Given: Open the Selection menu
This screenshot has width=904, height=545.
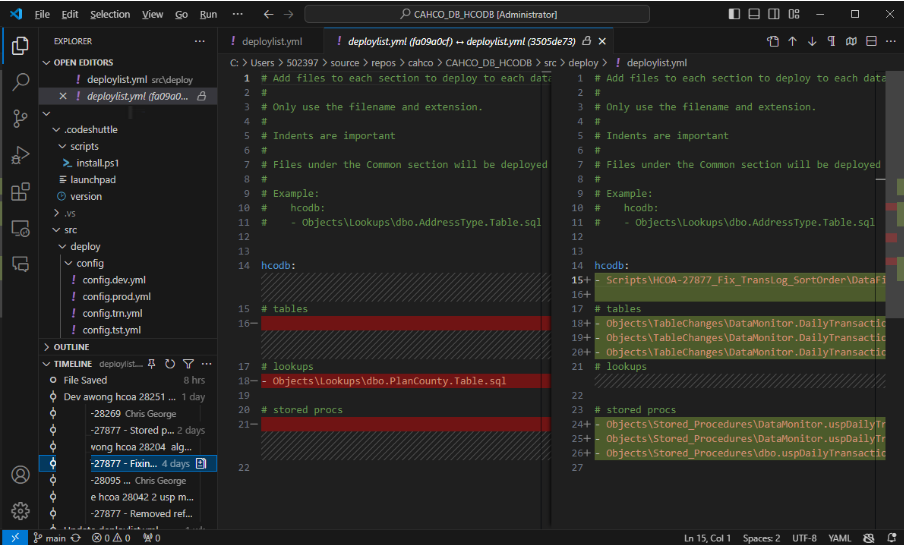Looking at the screenshot, I should [109, 15].
